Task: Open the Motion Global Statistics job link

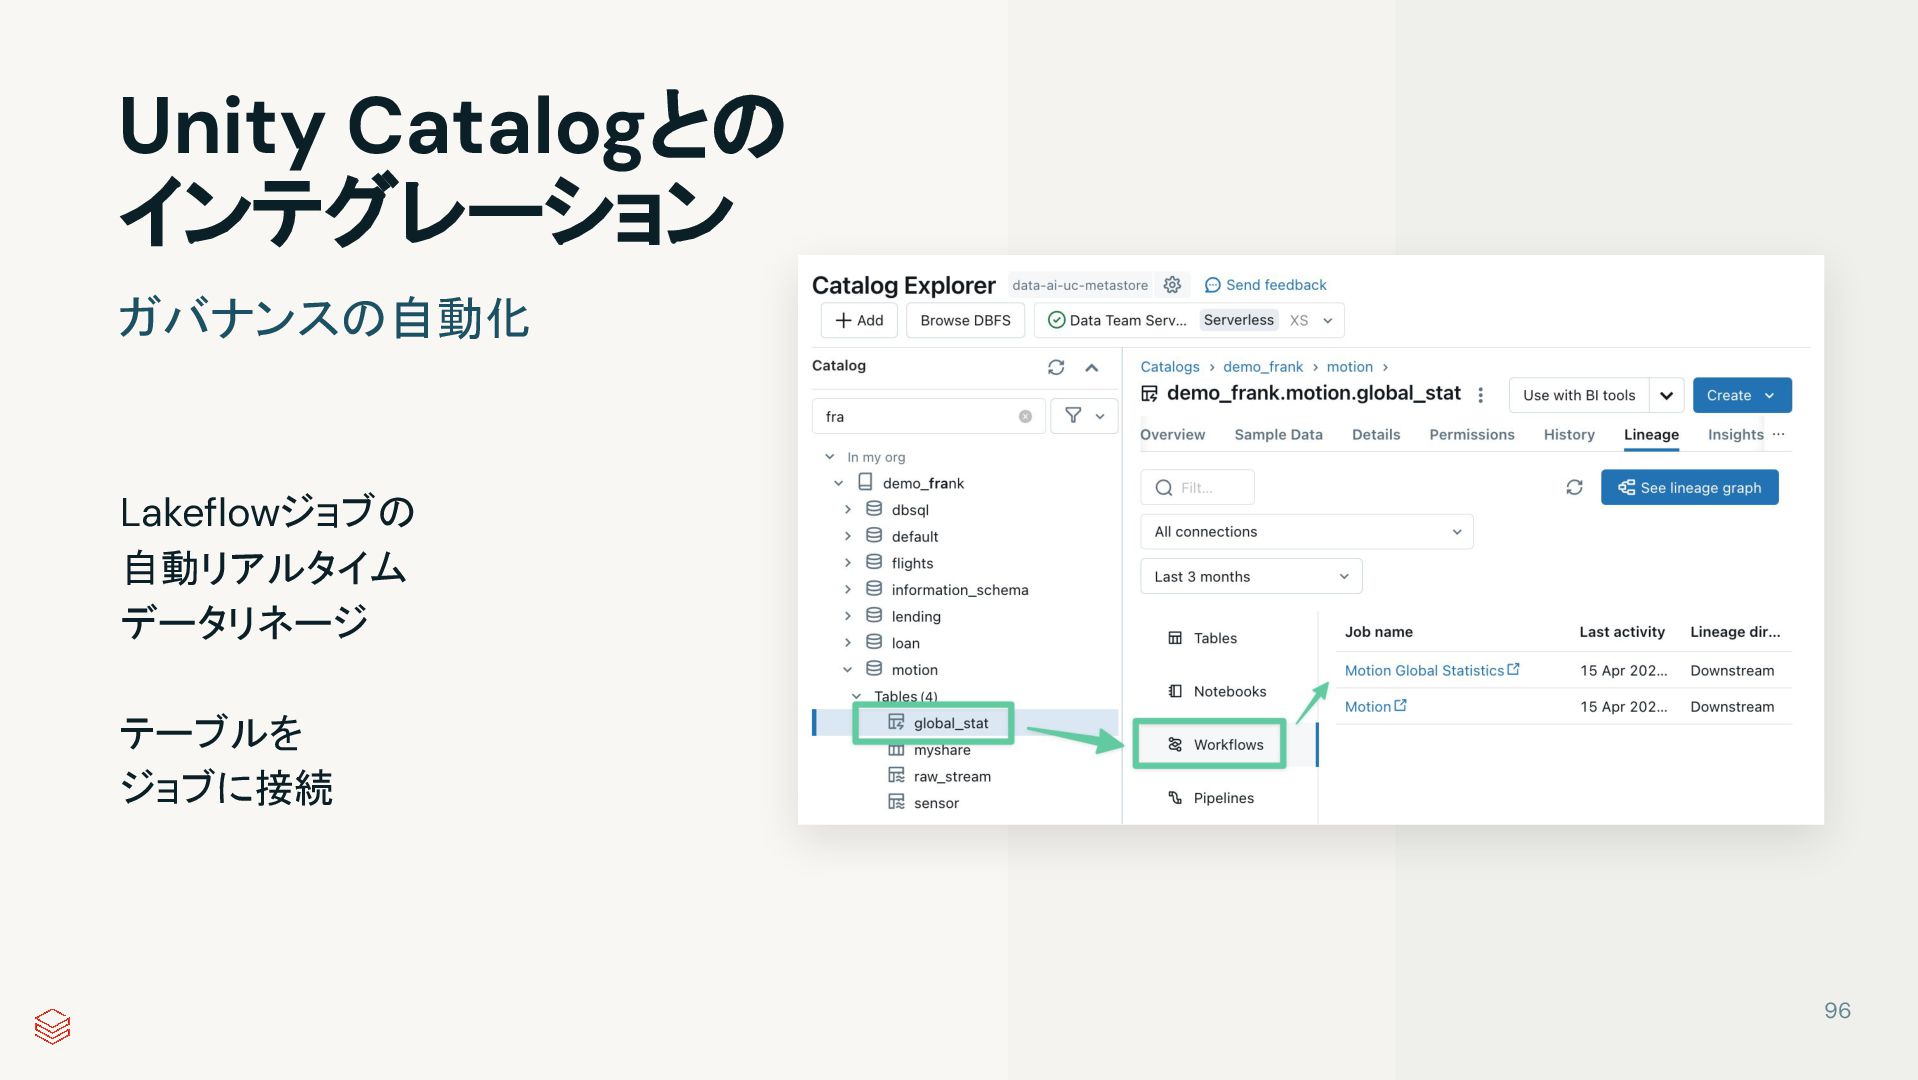Action: coord(1424,671)
